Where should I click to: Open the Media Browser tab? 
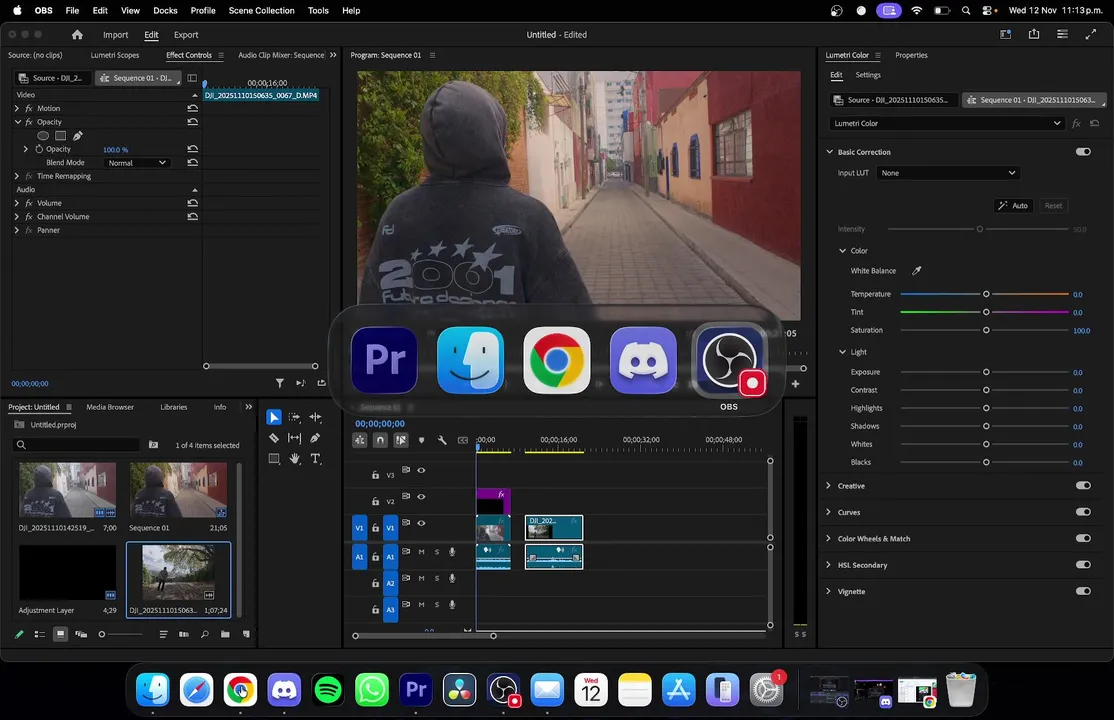[x=110, y=407]
